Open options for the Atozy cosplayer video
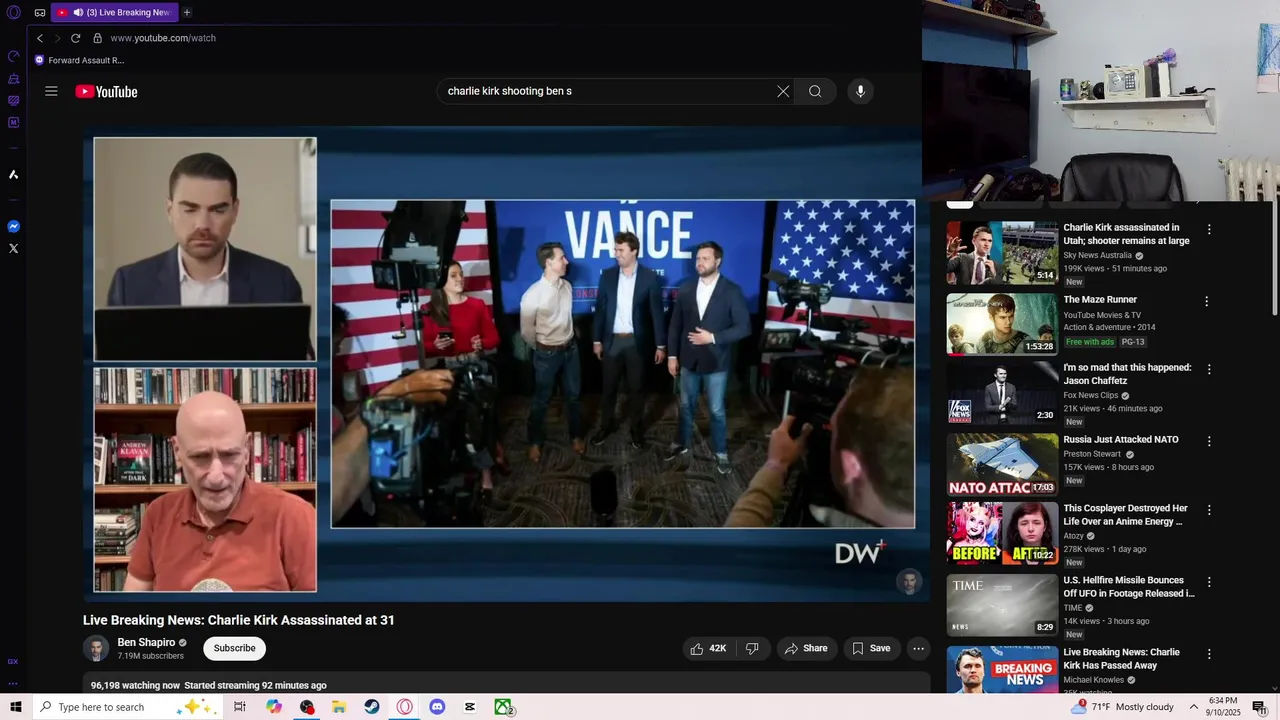This screenshot has height=720, width=1280. 1209,510
